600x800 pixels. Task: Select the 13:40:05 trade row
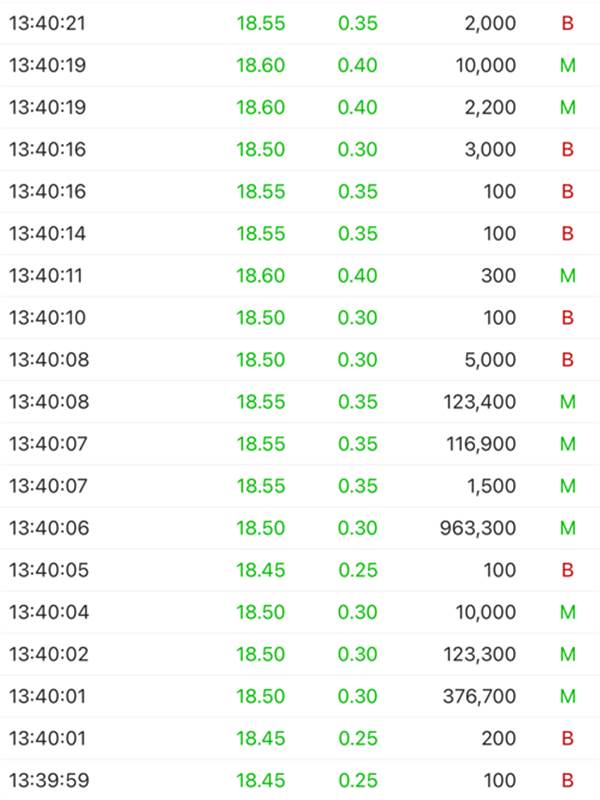(300, 569)
